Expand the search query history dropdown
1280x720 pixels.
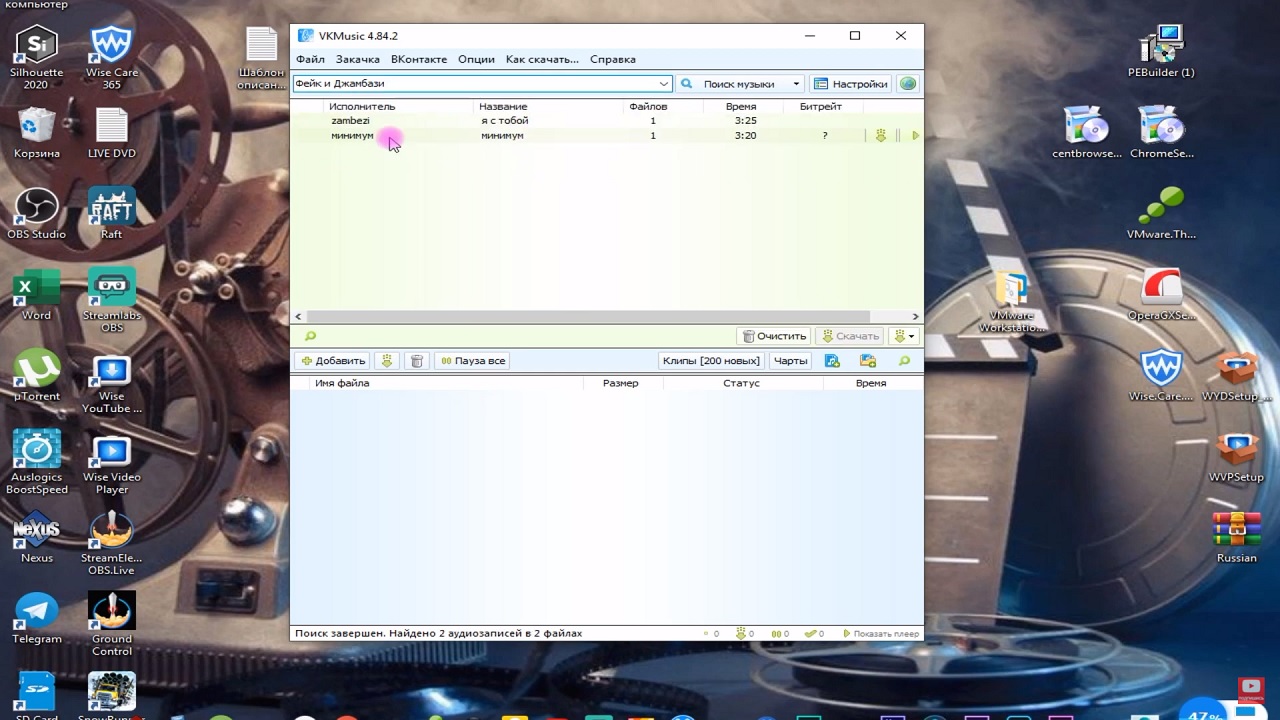663,84
